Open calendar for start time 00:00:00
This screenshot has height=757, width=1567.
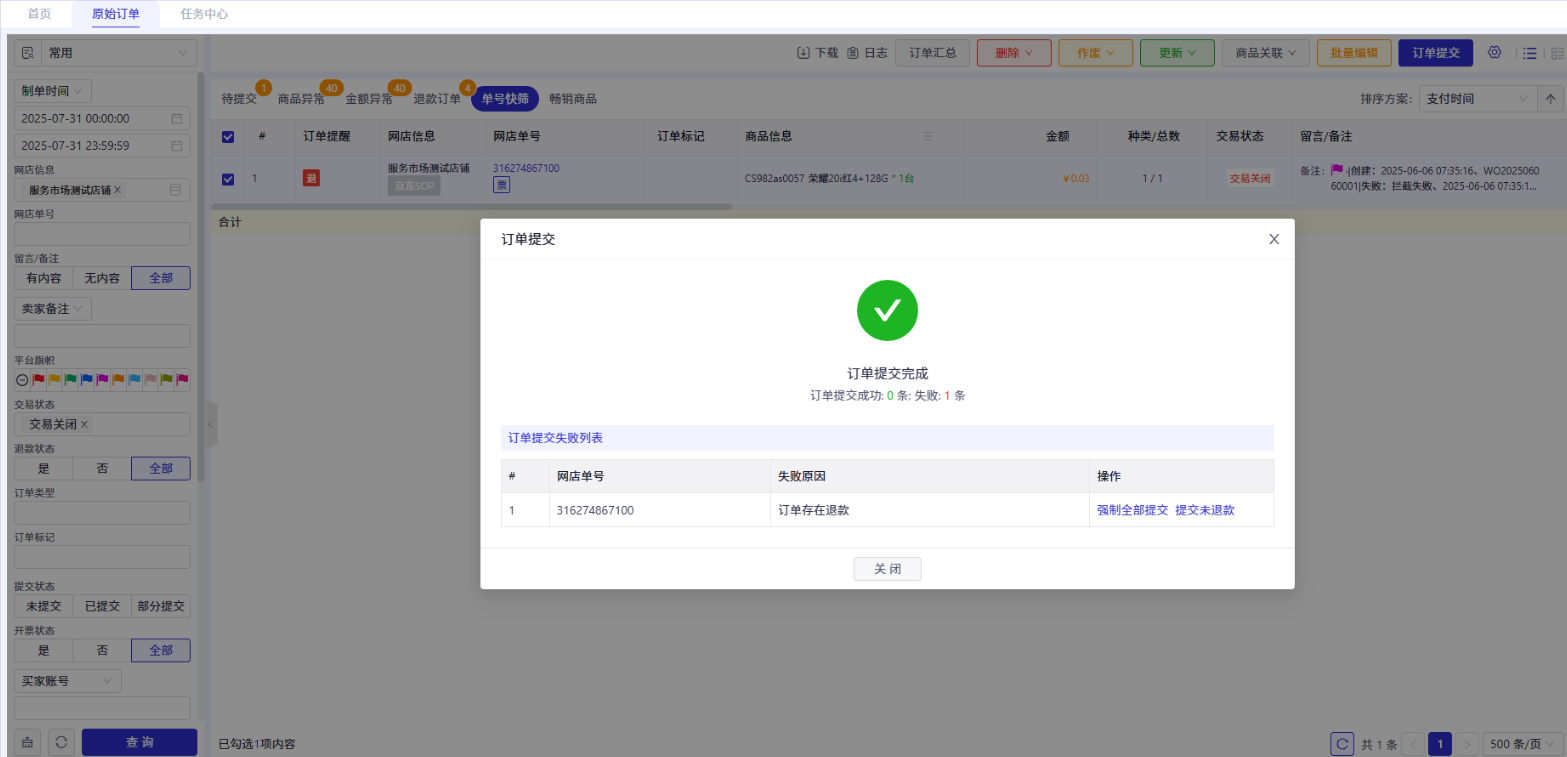click(x=177, y=118)
